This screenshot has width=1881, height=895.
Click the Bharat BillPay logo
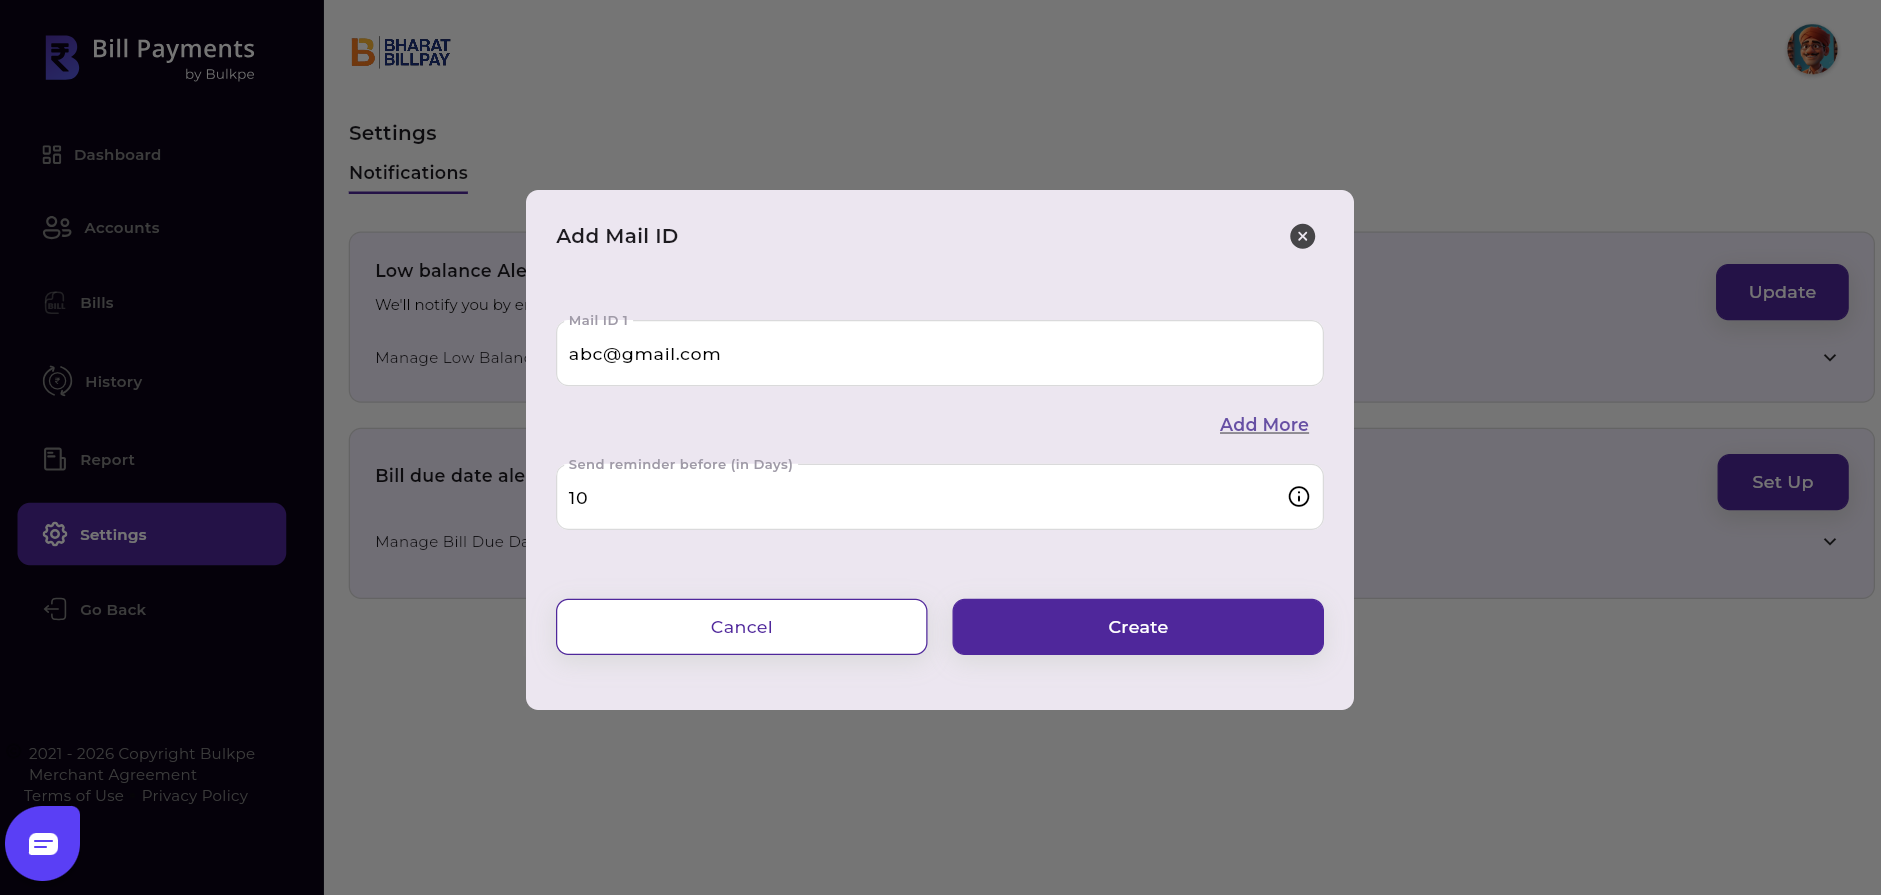[x=401, y=52]
